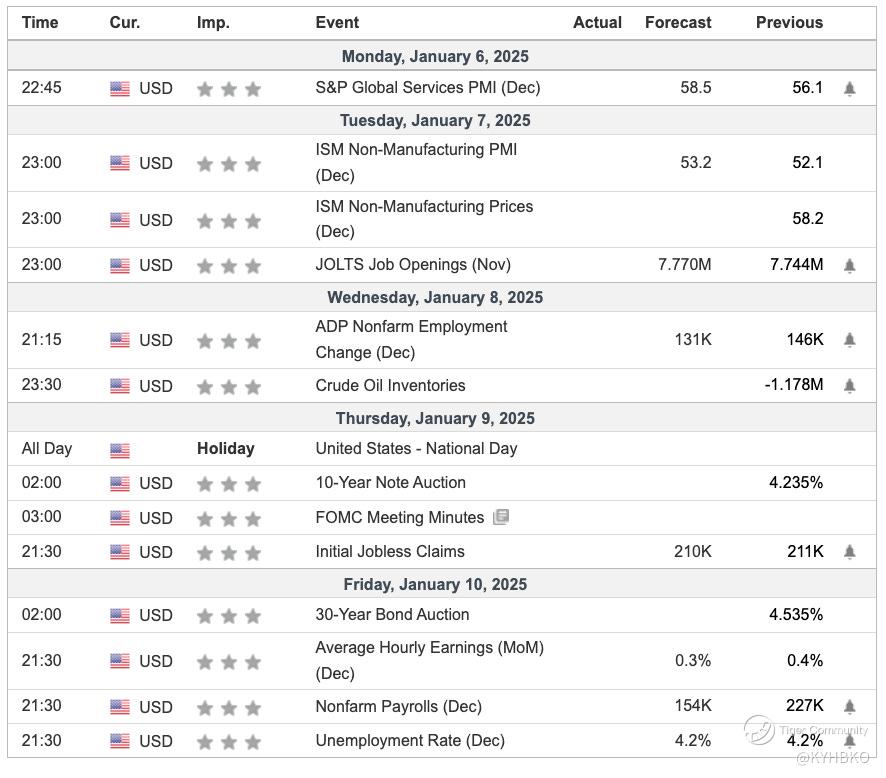
Task: Click the bell icon beside Nonfarm Payrolls
Action: (x=849, y=707)
